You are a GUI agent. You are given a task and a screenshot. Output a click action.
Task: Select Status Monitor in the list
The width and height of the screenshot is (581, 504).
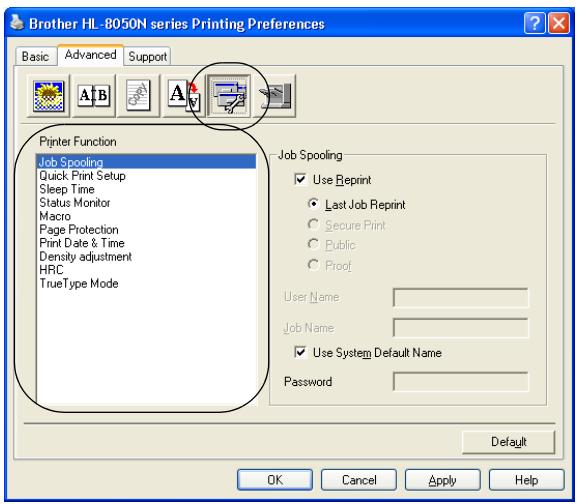coord(146,202)
